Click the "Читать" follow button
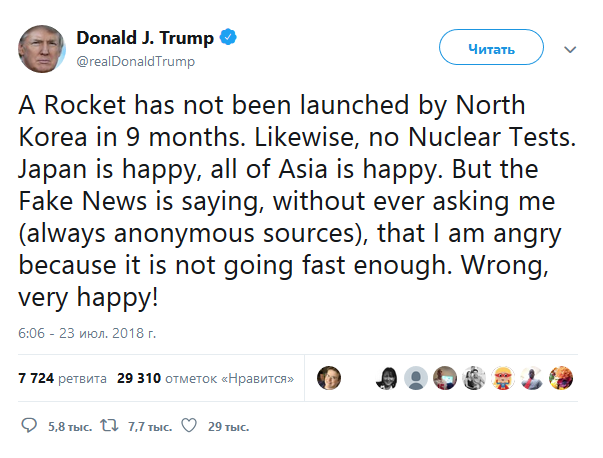Image resolution: width=603 pixels, height=458 pixels. 491,48
